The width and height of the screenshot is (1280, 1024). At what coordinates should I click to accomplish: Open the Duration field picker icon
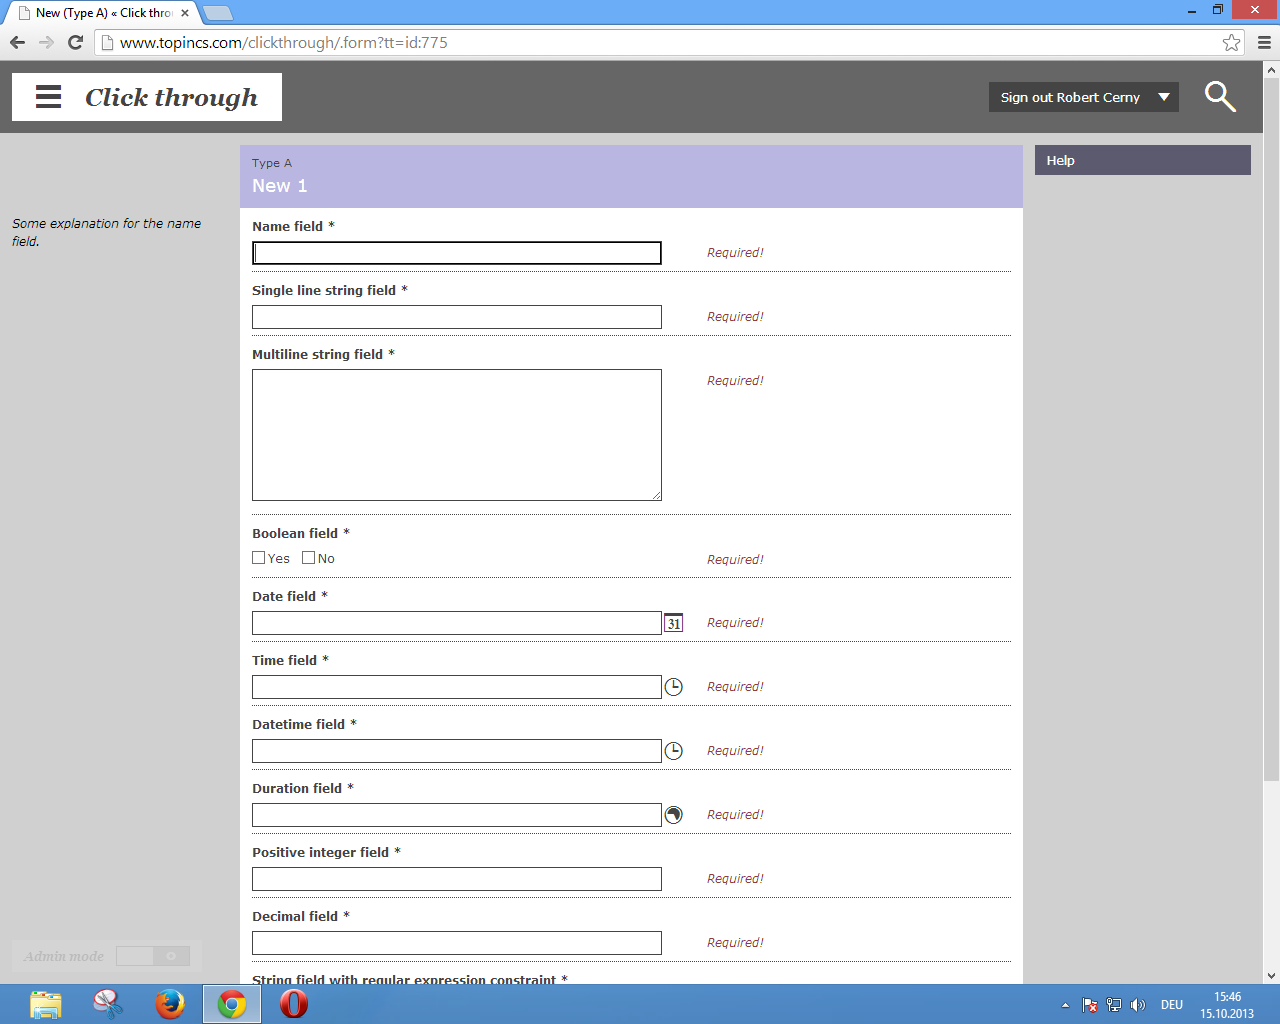pos(674,815)
